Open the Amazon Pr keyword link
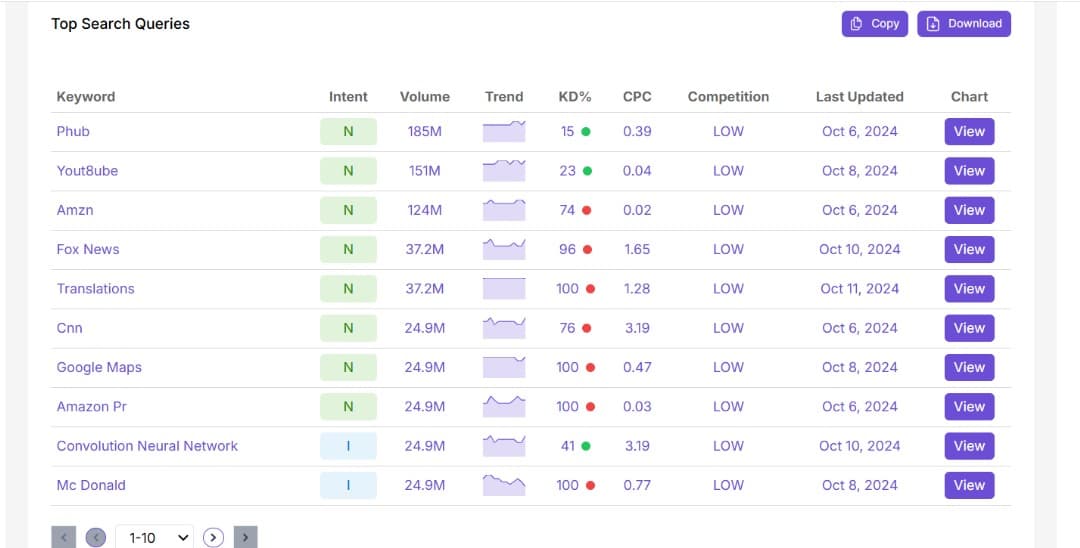This screenshot has height=548, width=1080. [92, 407]
